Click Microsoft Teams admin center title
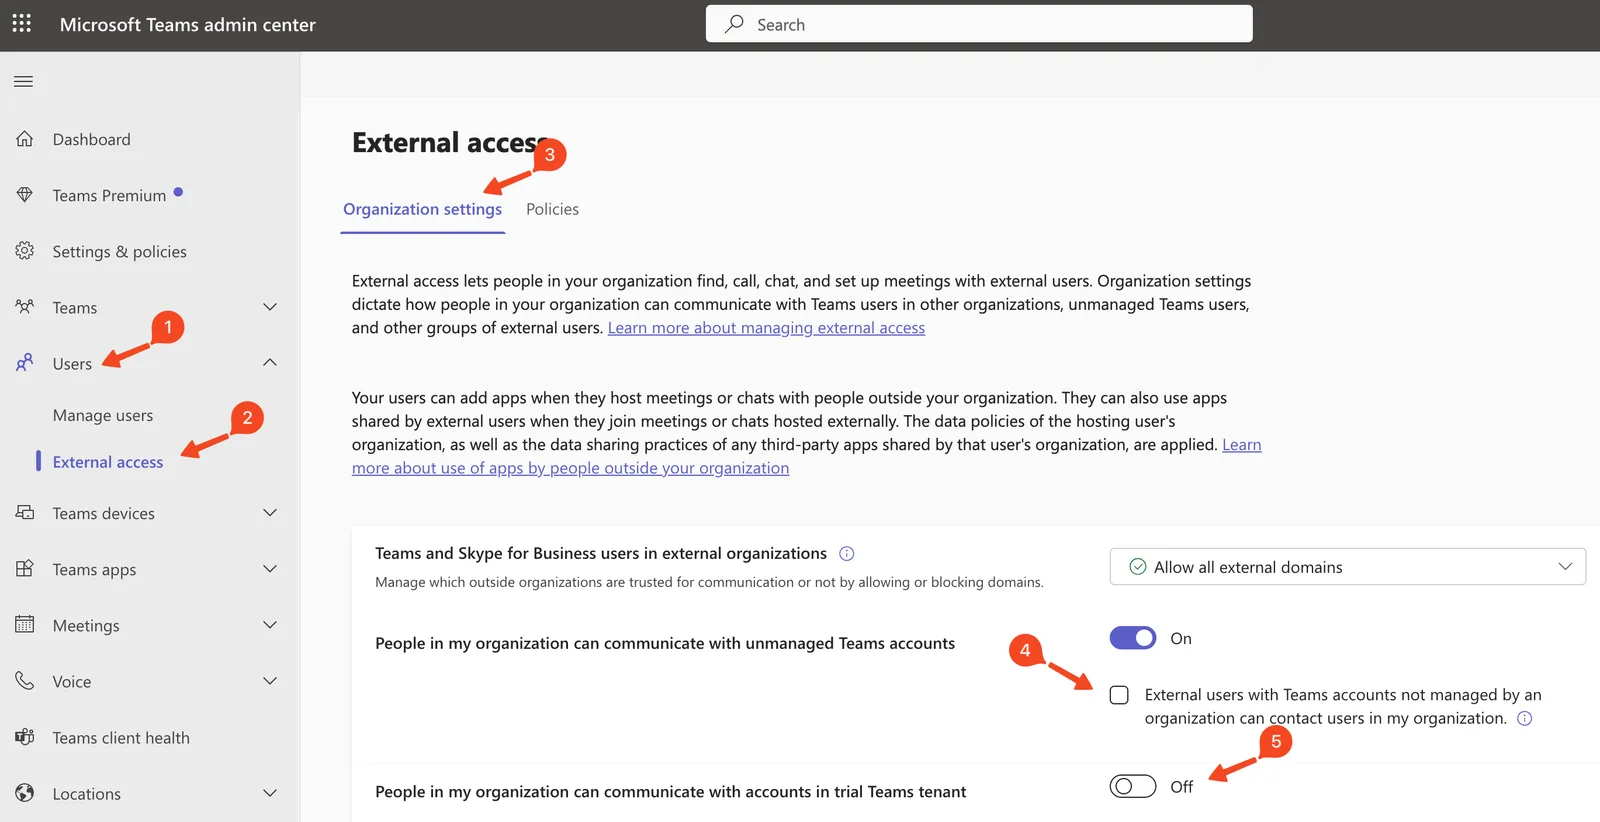Viewport: 1600px width, 822px height. [187, 24]
